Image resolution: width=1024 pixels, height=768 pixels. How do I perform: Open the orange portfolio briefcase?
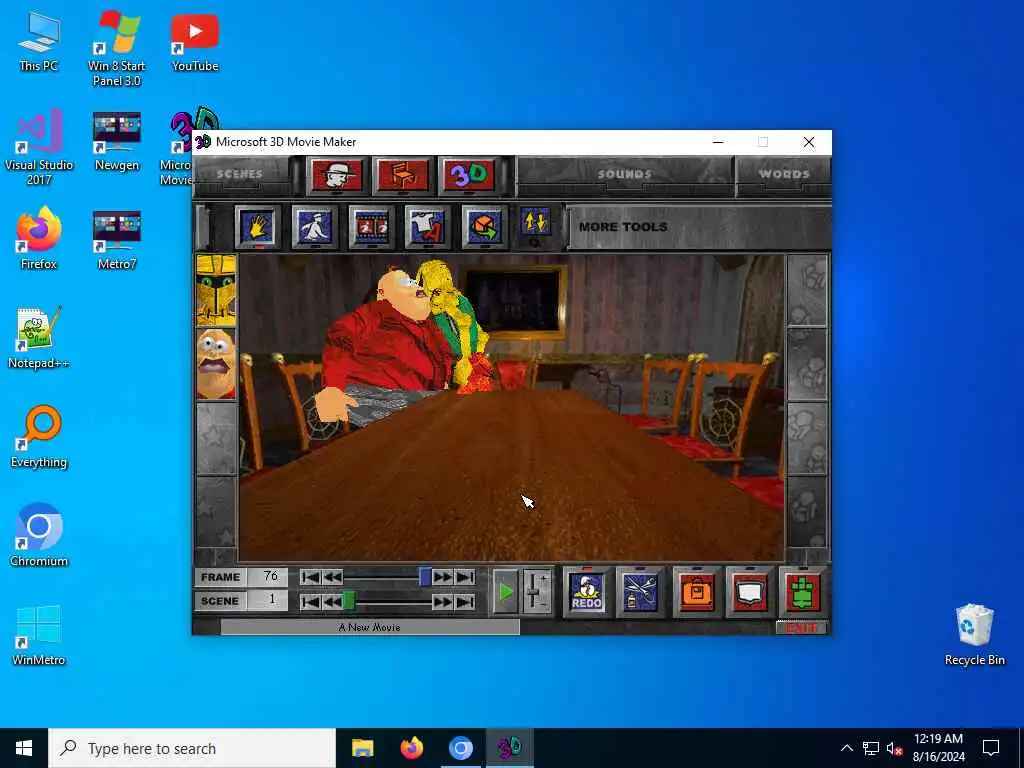697,592
